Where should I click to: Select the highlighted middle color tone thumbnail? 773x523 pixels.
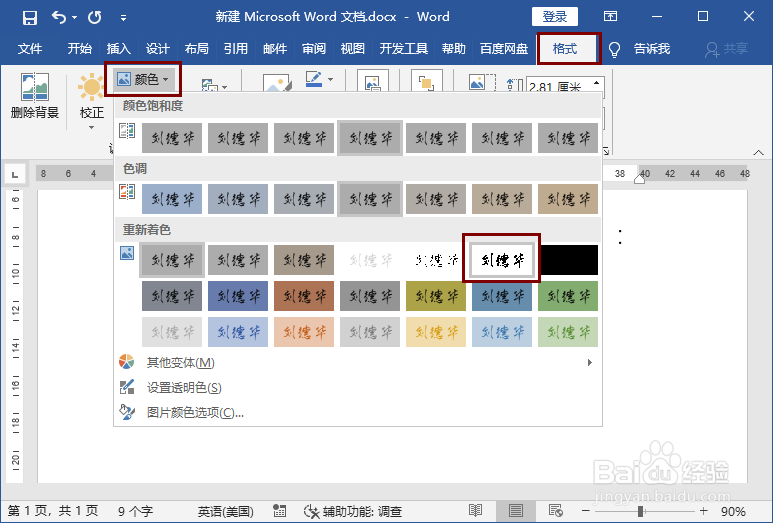[x=370, y=199]
